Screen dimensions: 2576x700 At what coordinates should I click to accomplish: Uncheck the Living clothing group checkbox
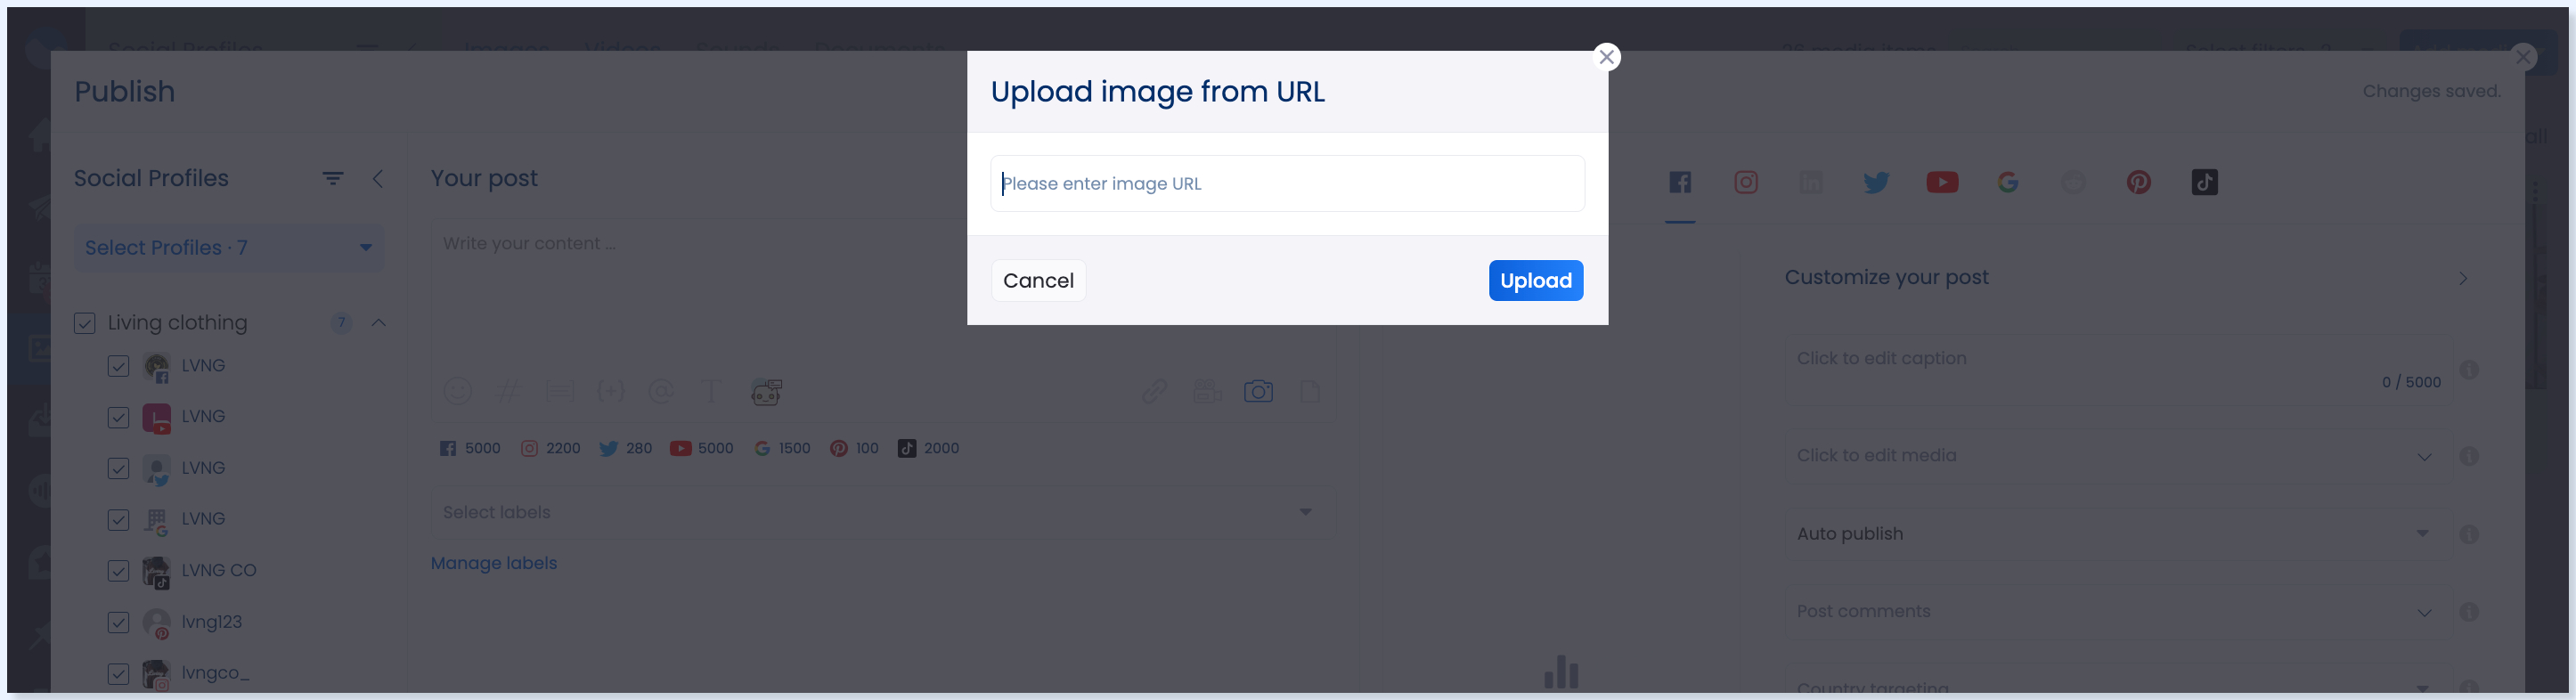click(x=85, y=323)
